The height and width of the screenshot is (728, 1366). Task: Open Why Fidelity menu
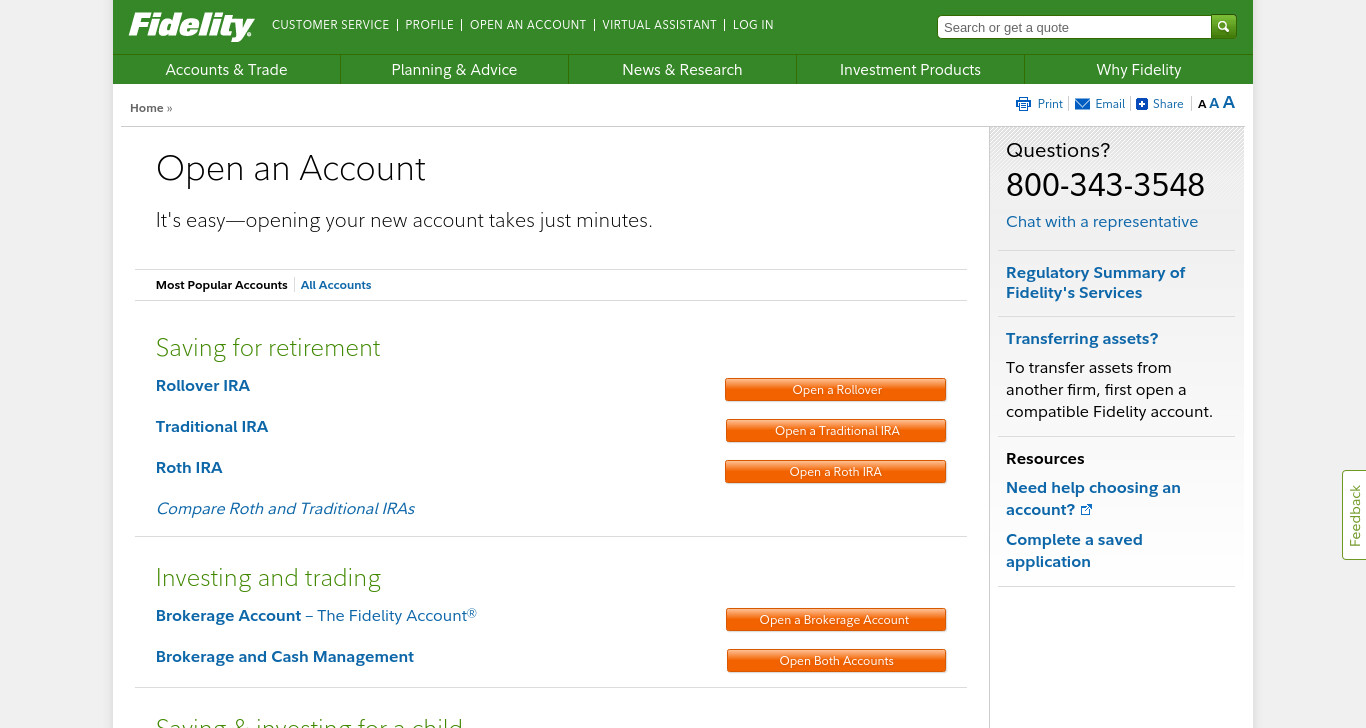tap(1138, 70)
